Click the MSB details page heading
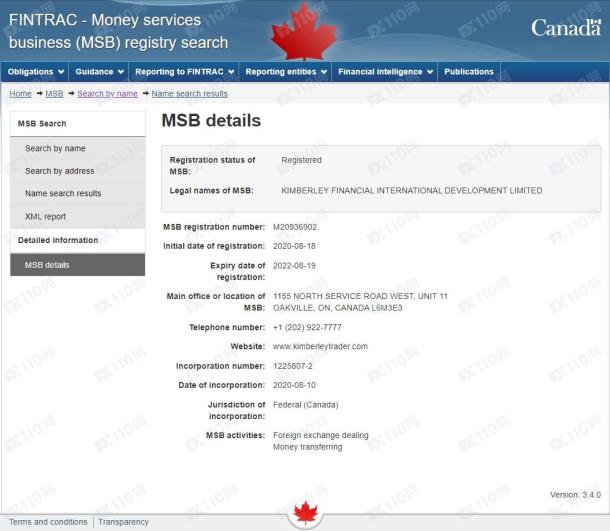Viewport: 610px width, 531px height. pyautogui.click(x=211, y=120)
